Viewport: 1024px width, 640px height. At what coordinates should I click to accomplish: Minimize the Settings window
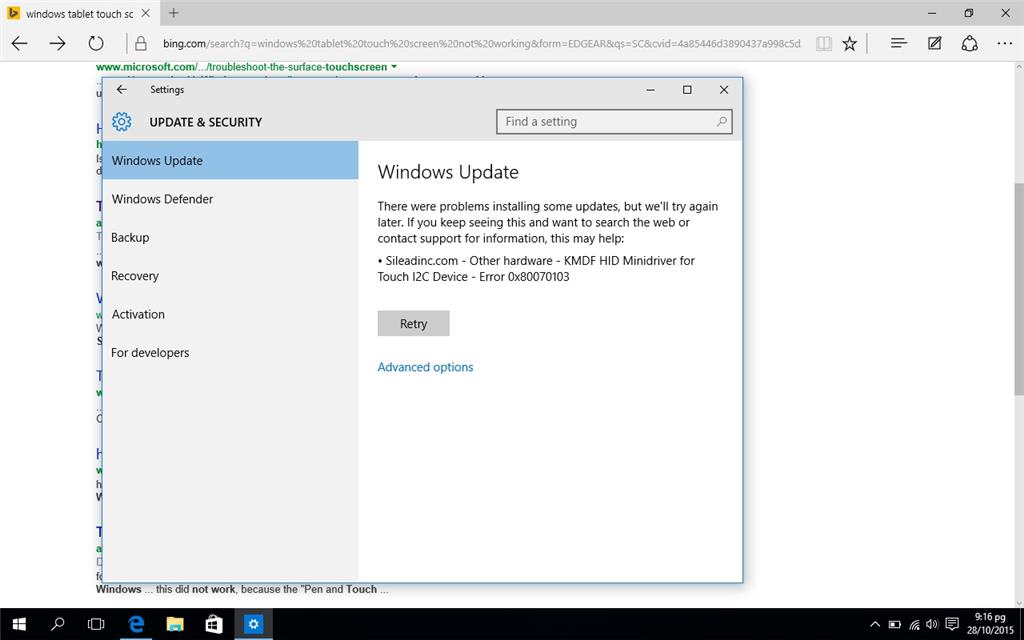click(650, 89)
